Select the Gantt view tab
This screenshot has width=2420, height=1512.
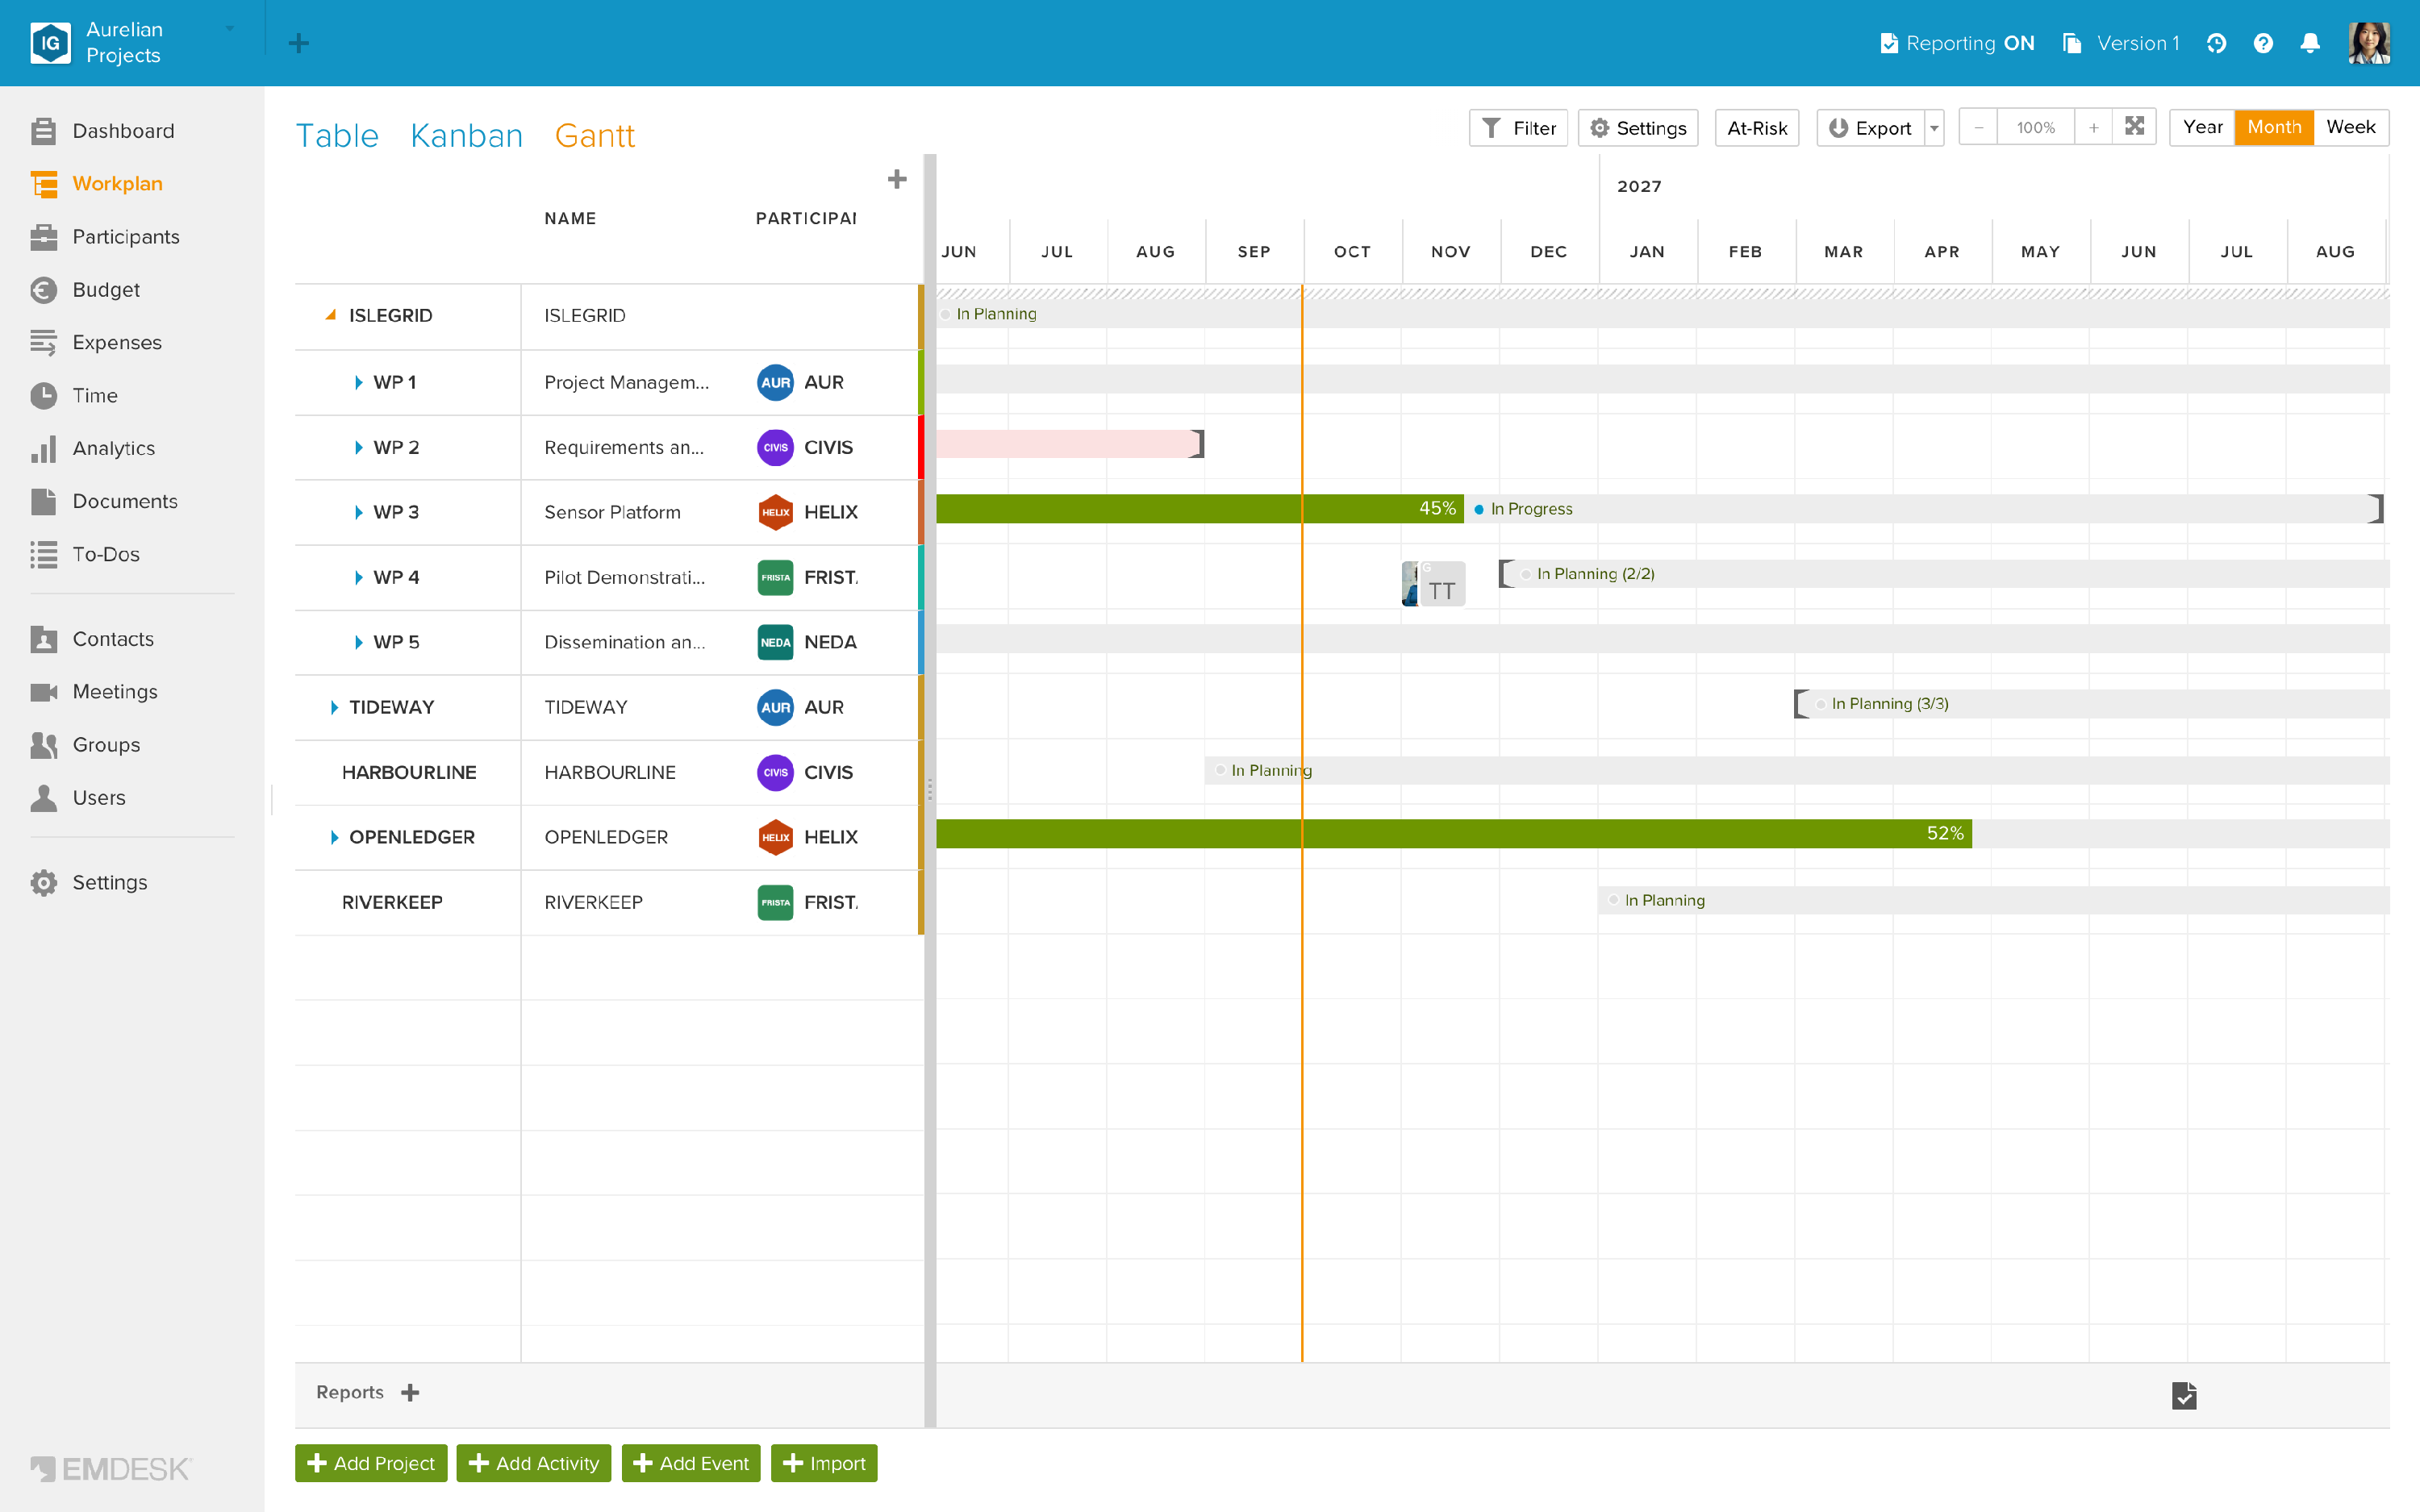pos(595,136)
